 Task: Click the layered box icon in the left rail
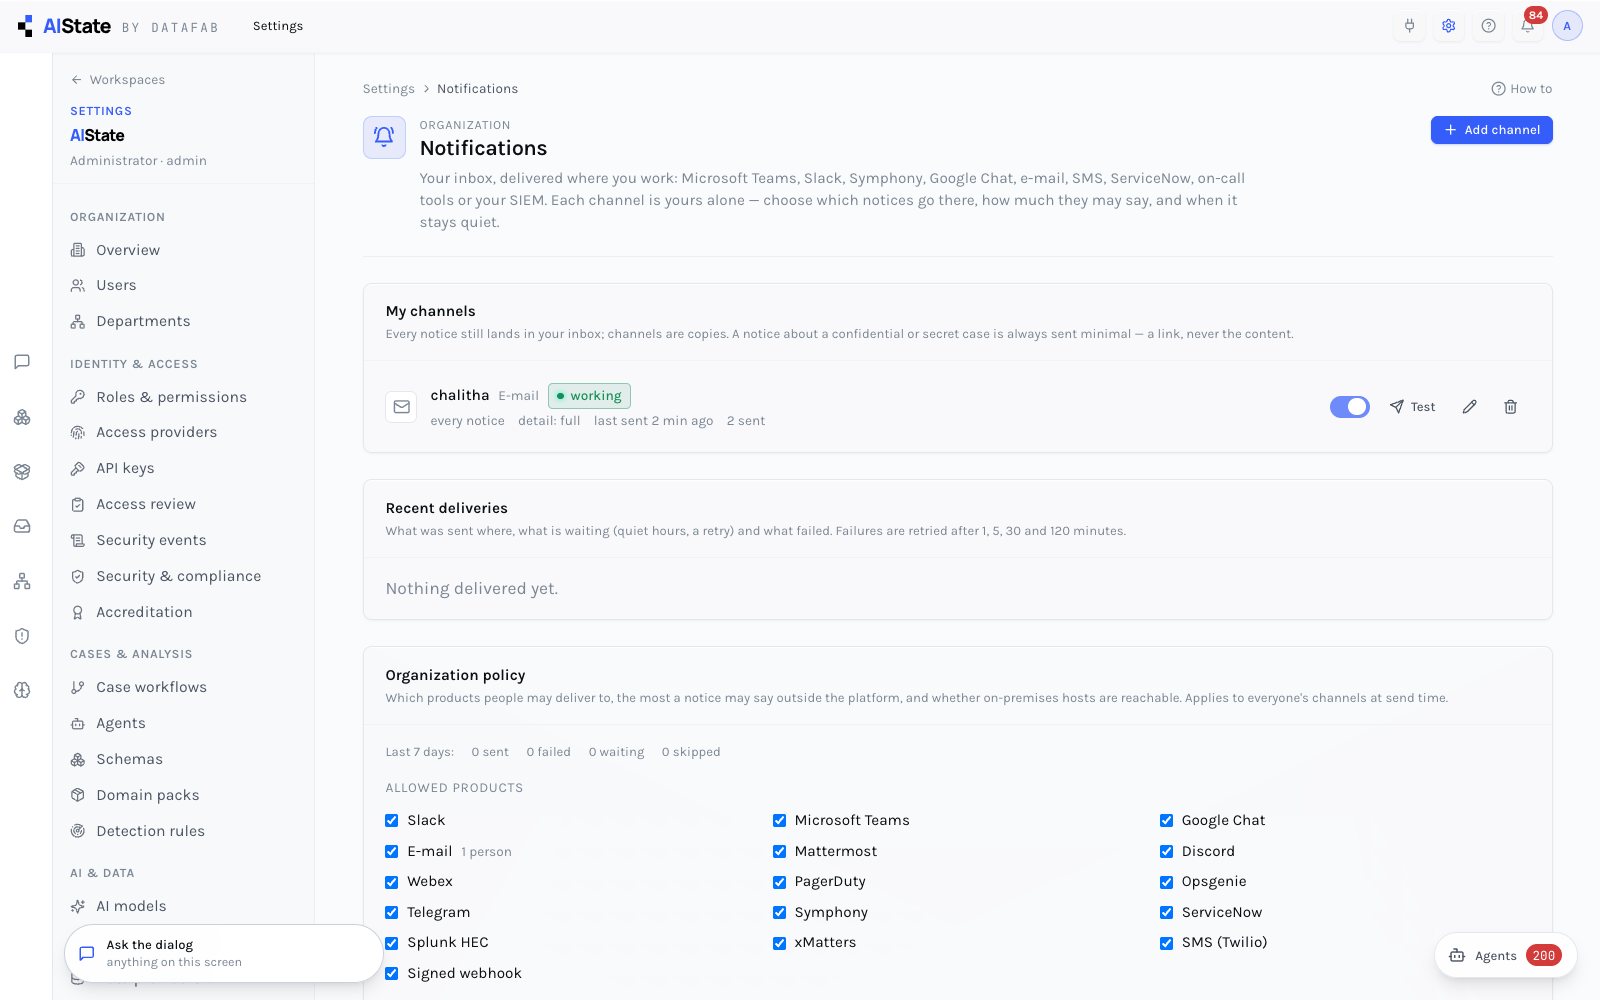click(x=22, y=471)
